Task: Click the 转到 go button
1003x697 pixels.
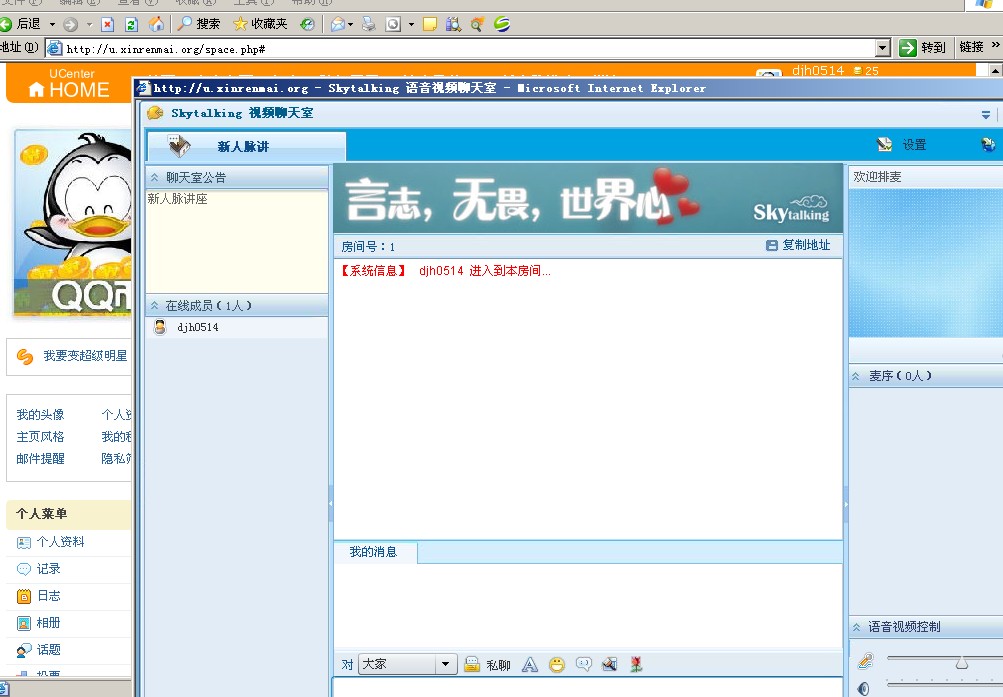Action: 922,47
